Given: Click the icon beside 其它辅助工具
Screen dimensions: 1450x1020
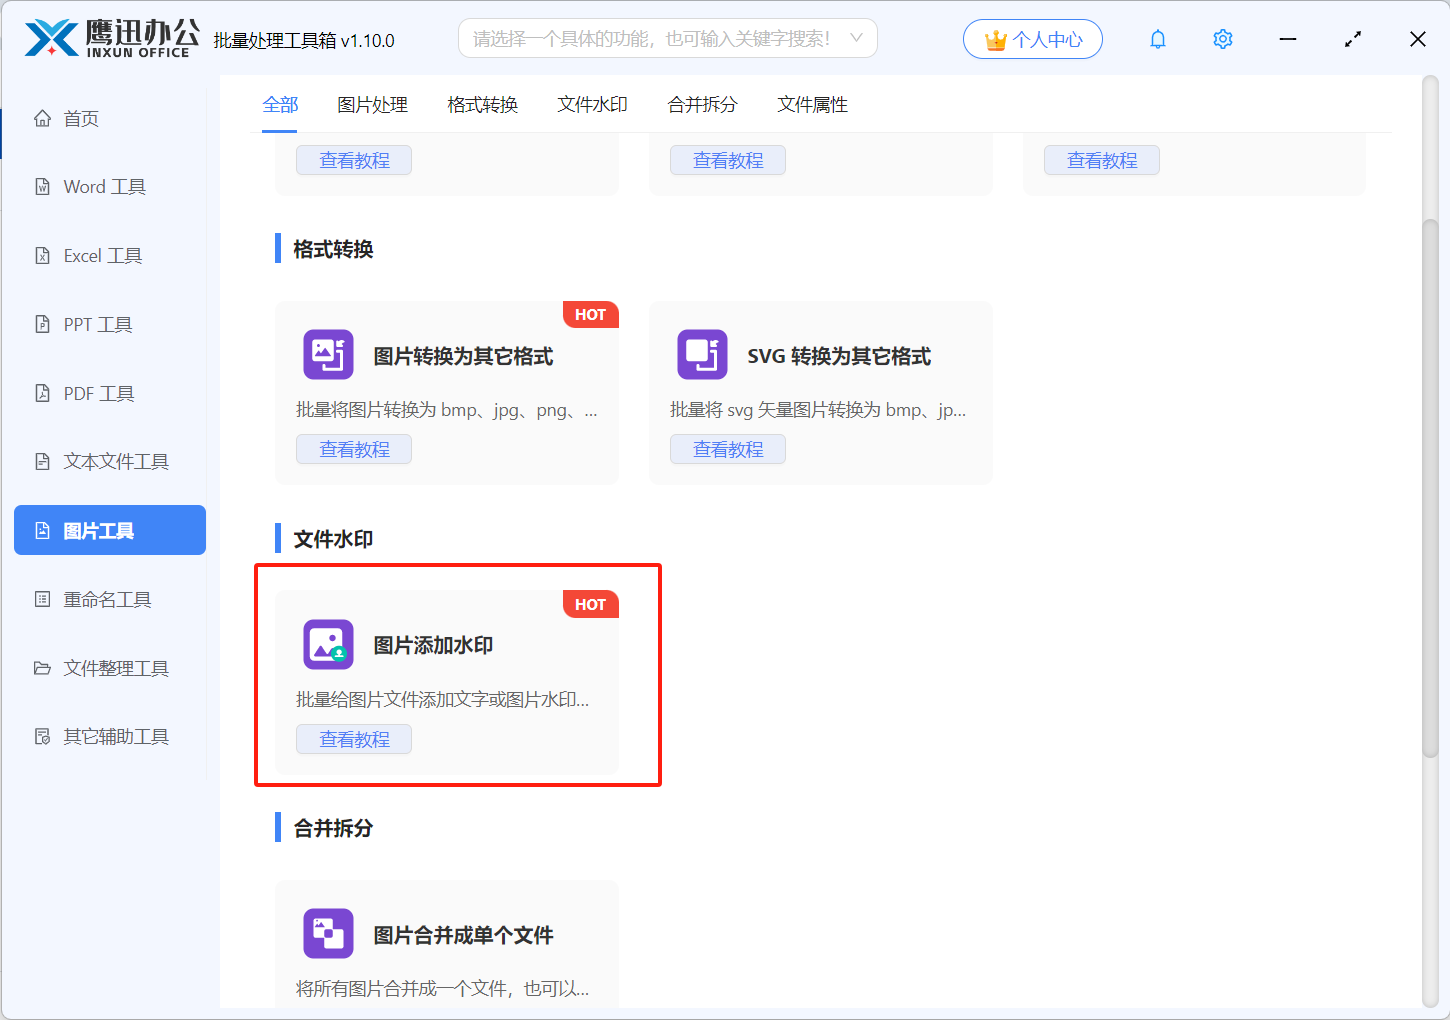Looking at the screenshot, I should [x=42, y=737].
